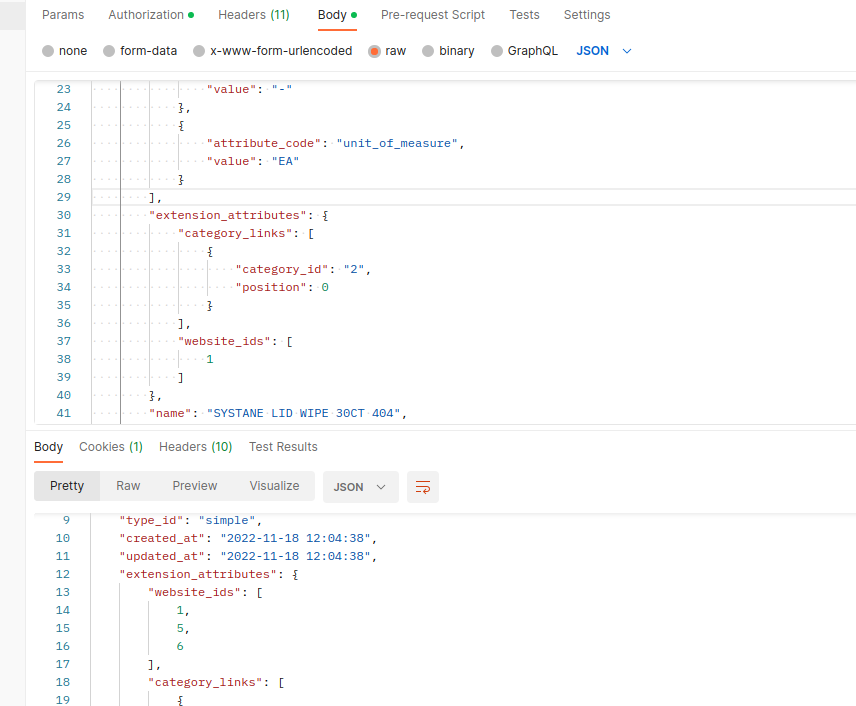Open the Params tab

click(63, 15)
